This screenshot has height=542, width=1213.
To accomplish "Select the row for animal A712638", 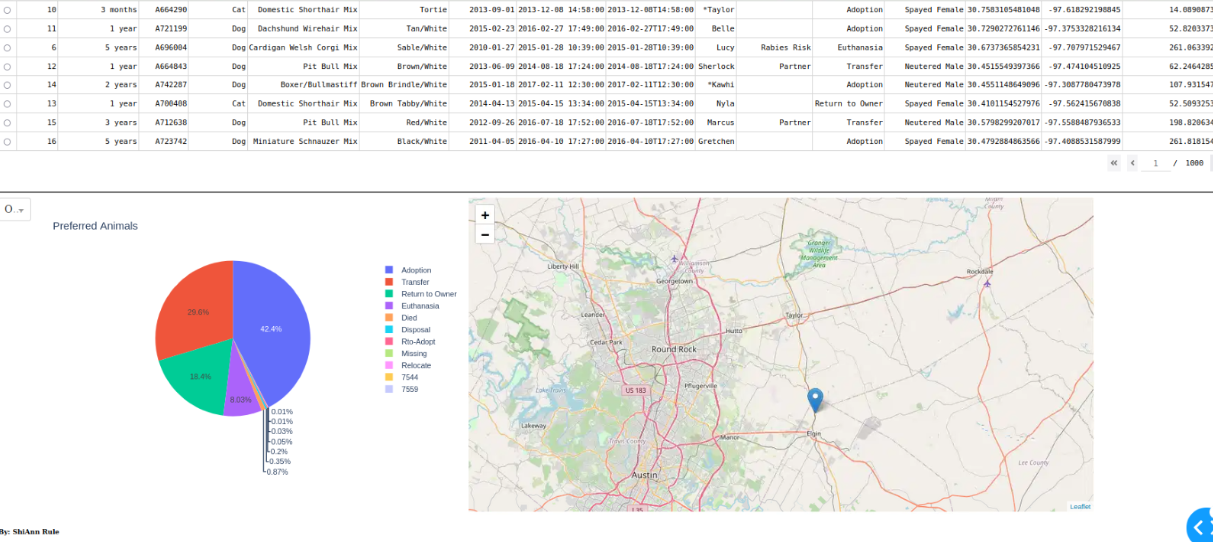I will 8,123.
